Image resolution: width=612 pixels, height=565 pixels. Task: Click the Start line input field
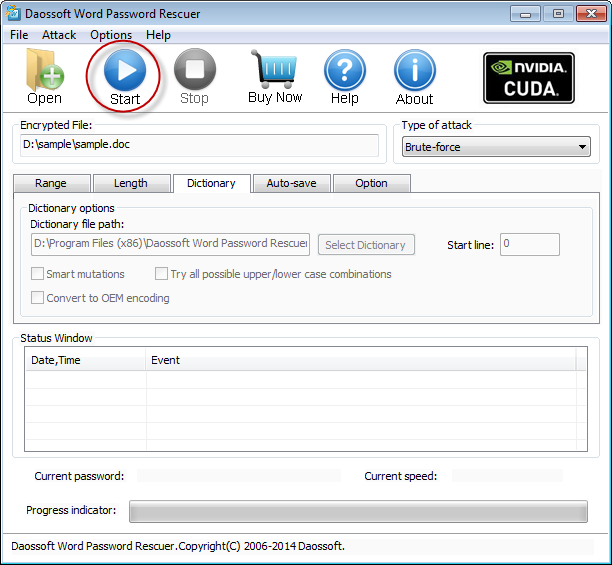[530, 244]
